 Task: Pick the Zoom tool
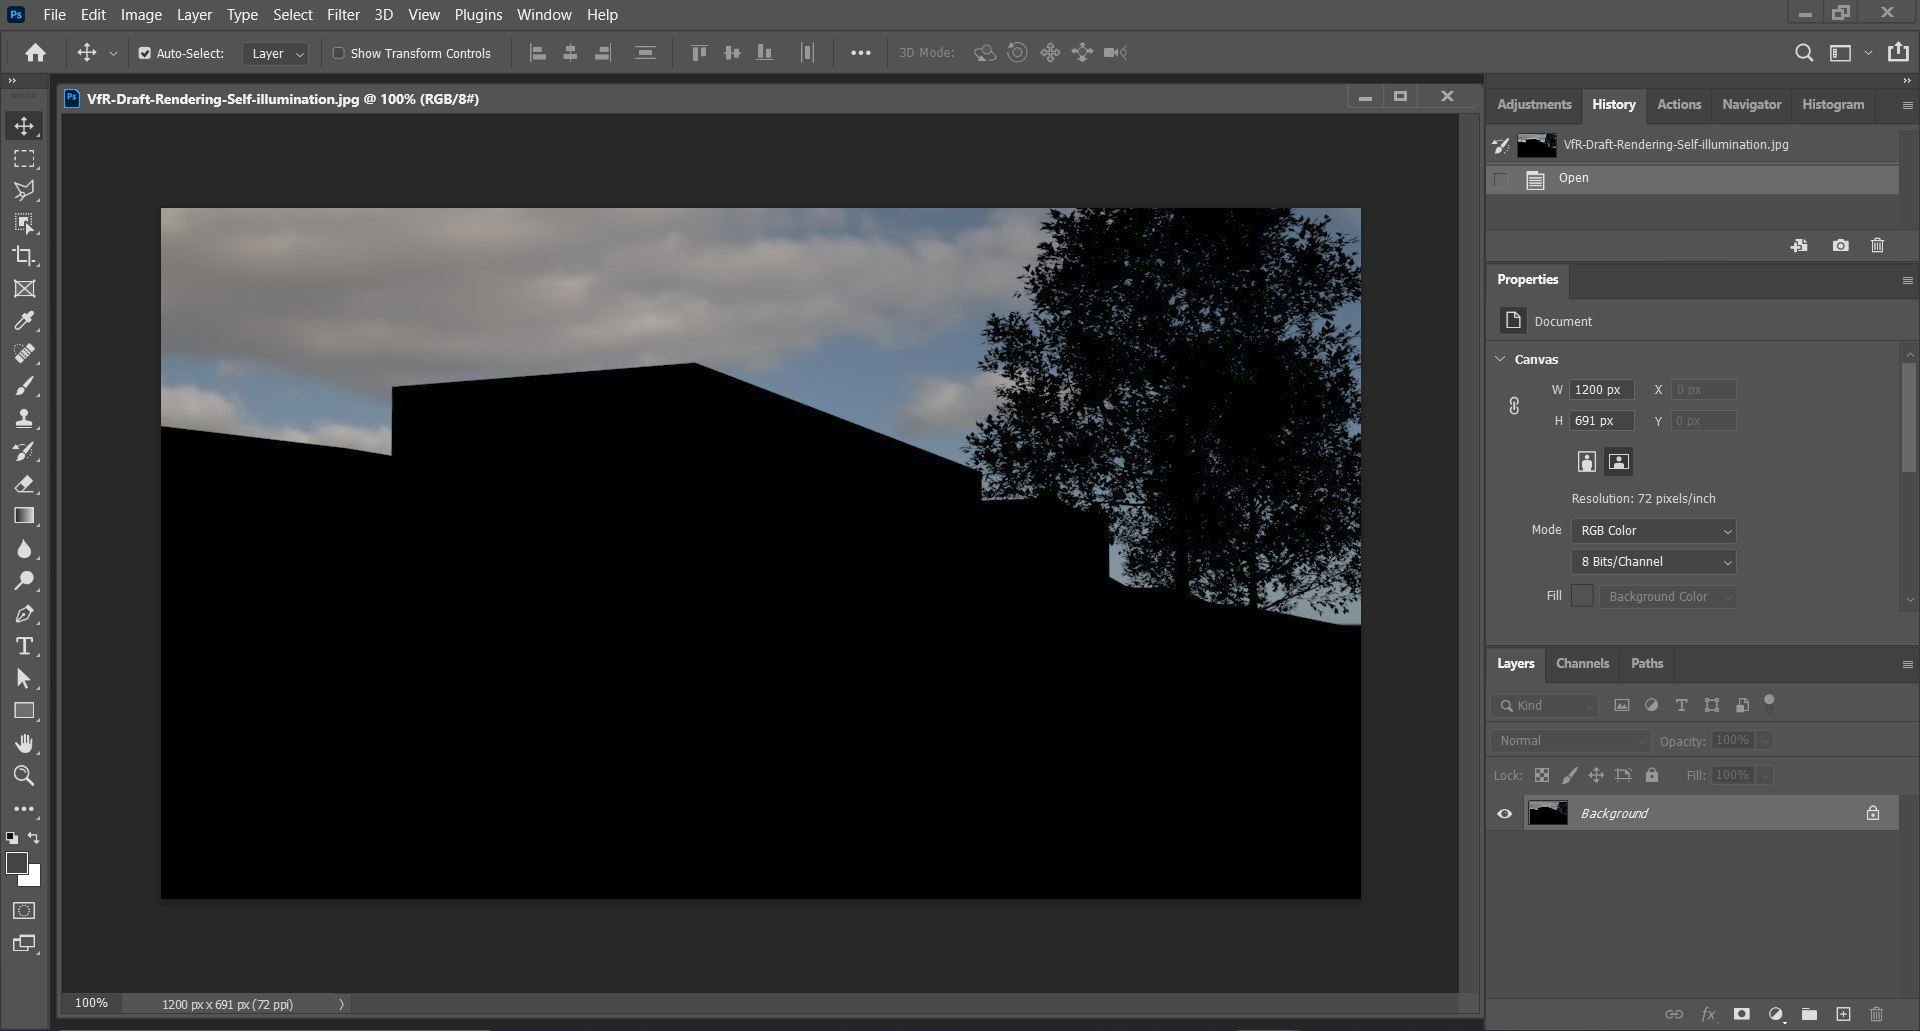click(24, 775)
